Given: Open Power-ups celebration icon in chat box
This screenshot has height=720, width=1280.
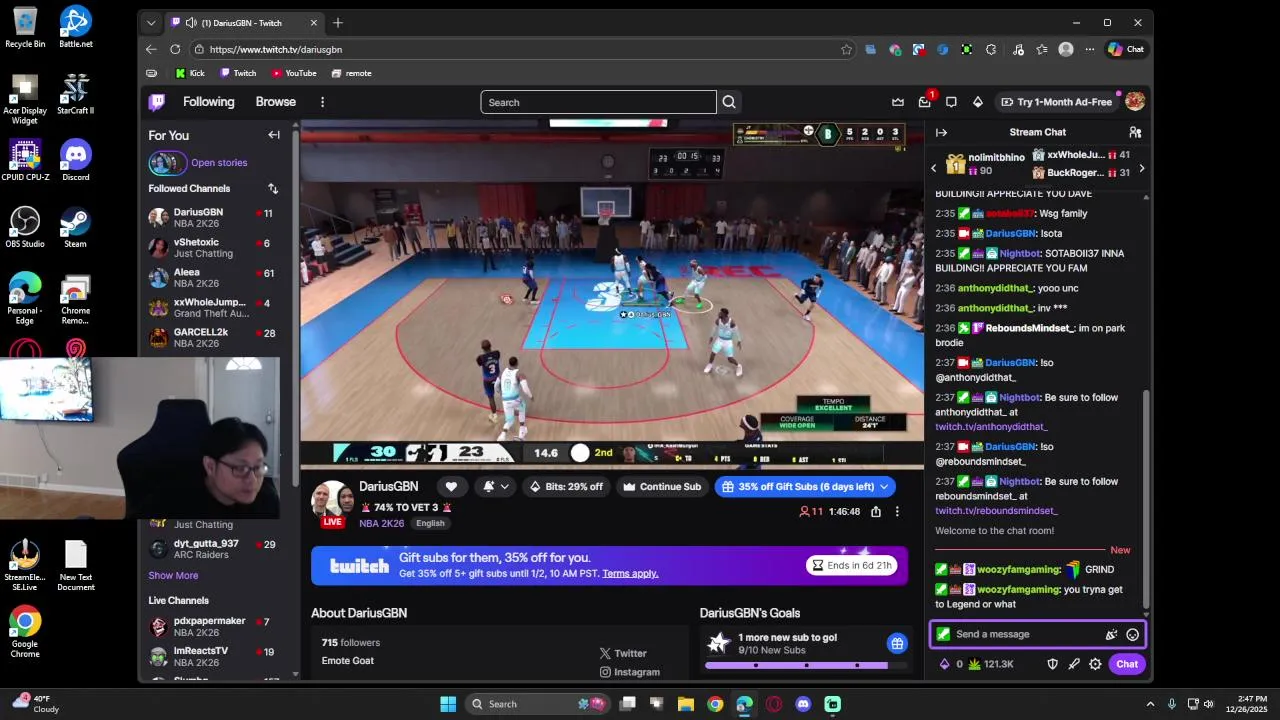Looking at the screenshot, I should [1111, 634].
